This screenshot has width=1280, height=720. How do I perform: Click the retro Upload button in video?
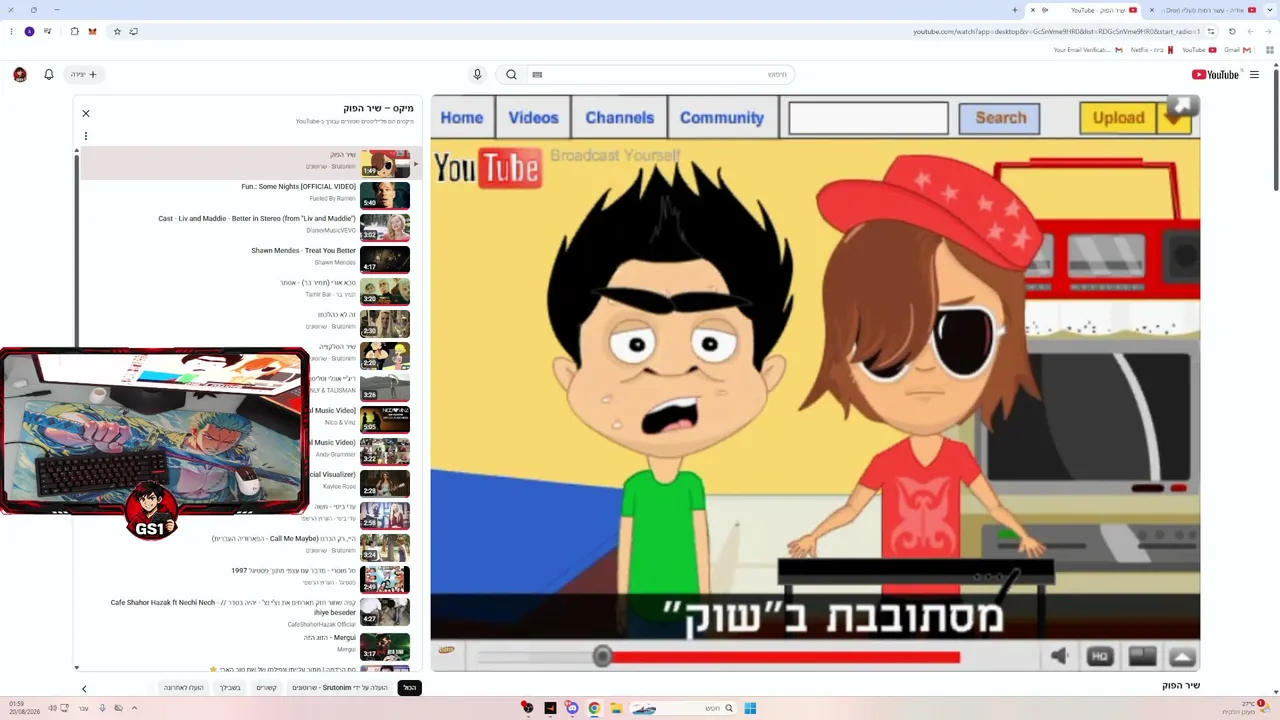(x=1118, y=118)
